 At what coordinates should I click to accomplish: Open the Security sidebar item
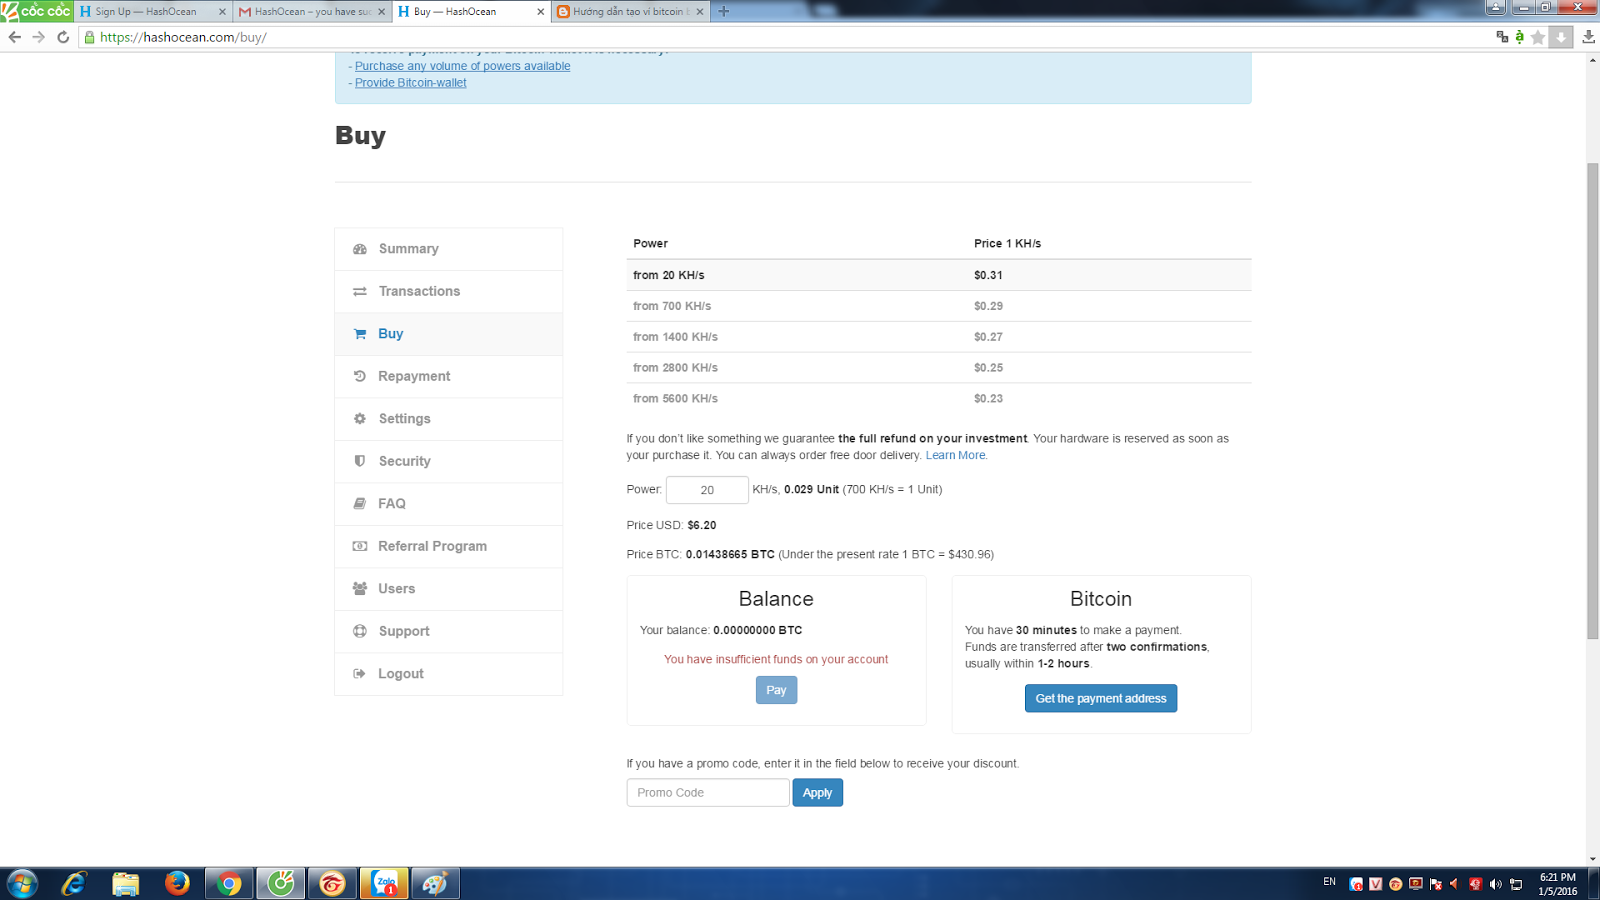(x=449, y=461)
